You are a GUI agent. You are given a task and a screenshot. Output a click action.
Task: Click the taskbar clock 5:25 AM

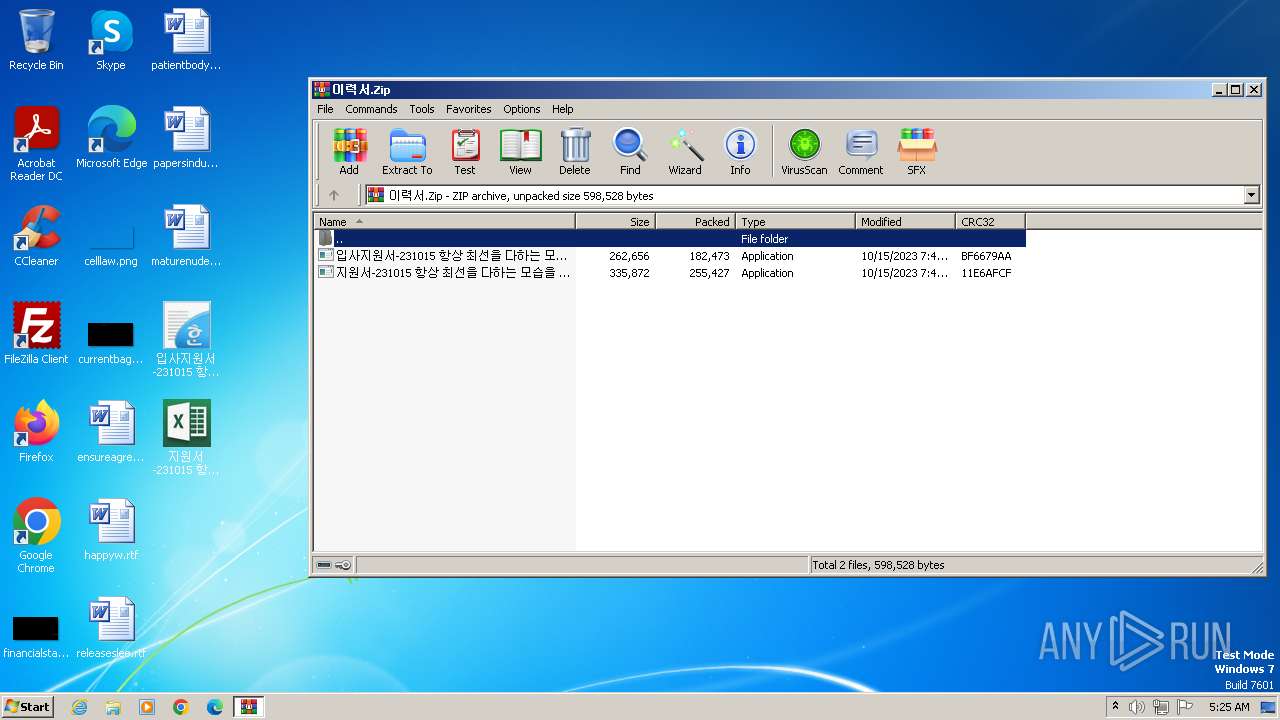1229,707
